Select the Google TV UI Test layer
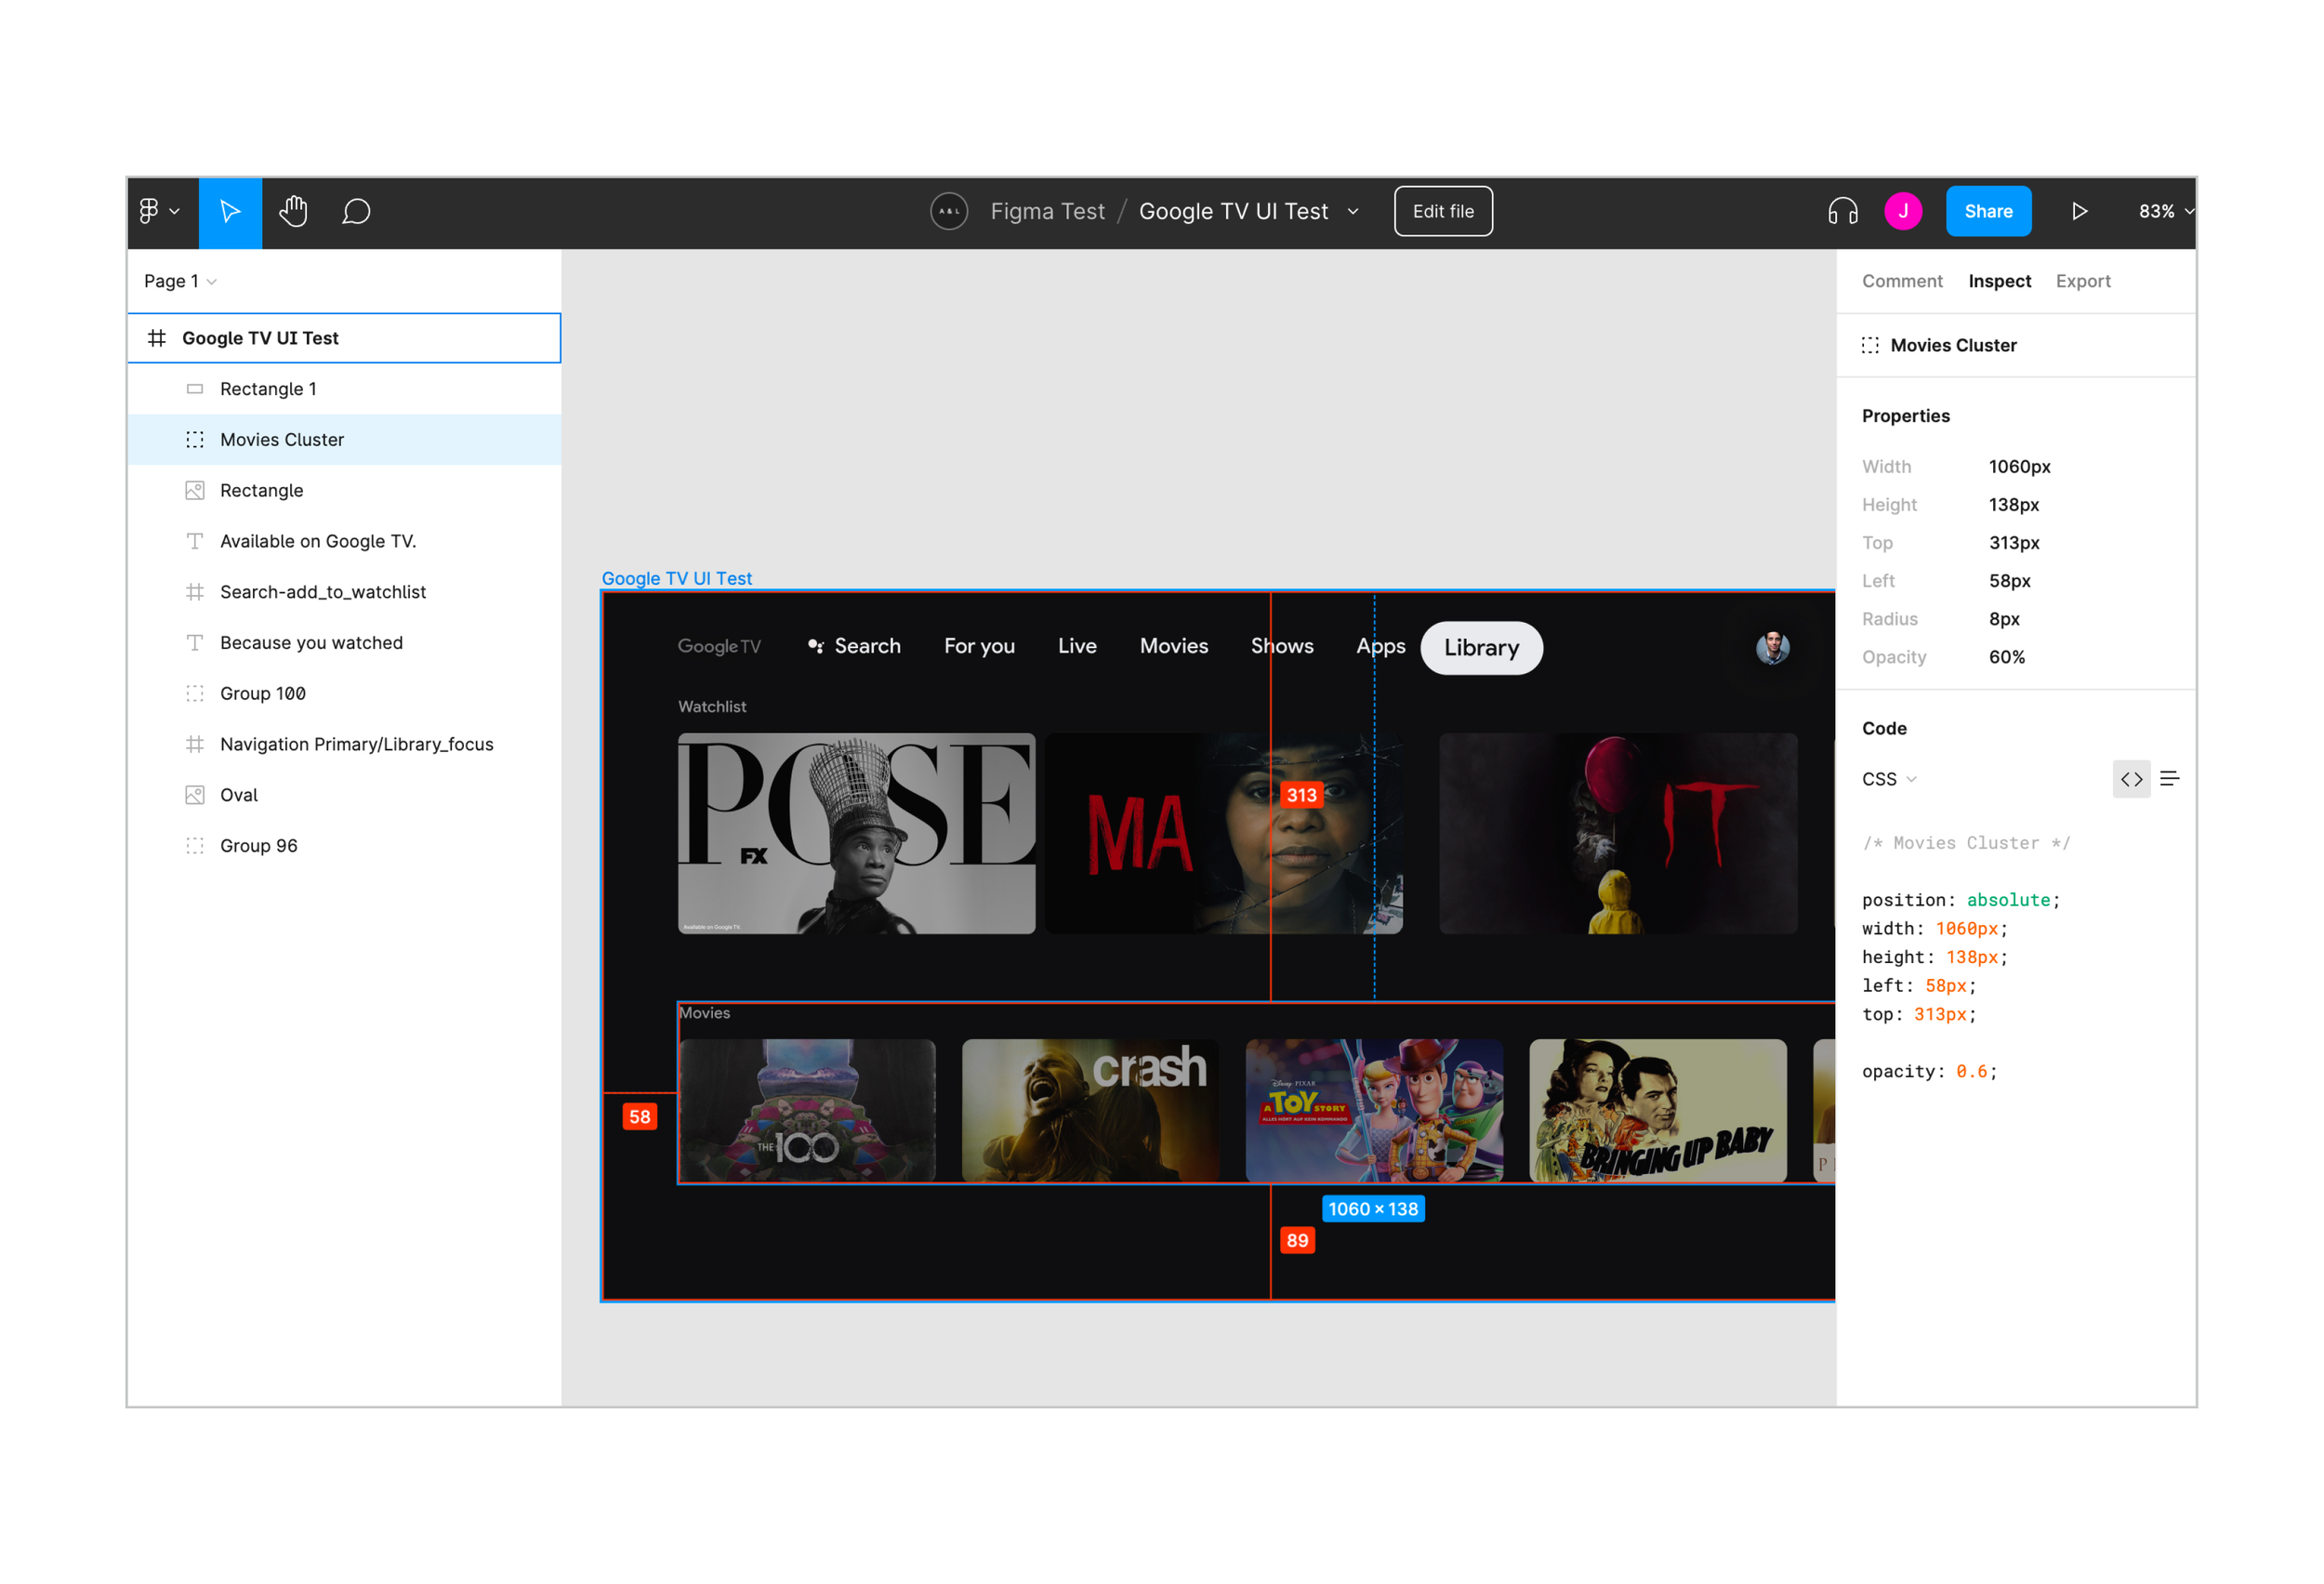The image size is (2324, 1584). pos(344,338)
